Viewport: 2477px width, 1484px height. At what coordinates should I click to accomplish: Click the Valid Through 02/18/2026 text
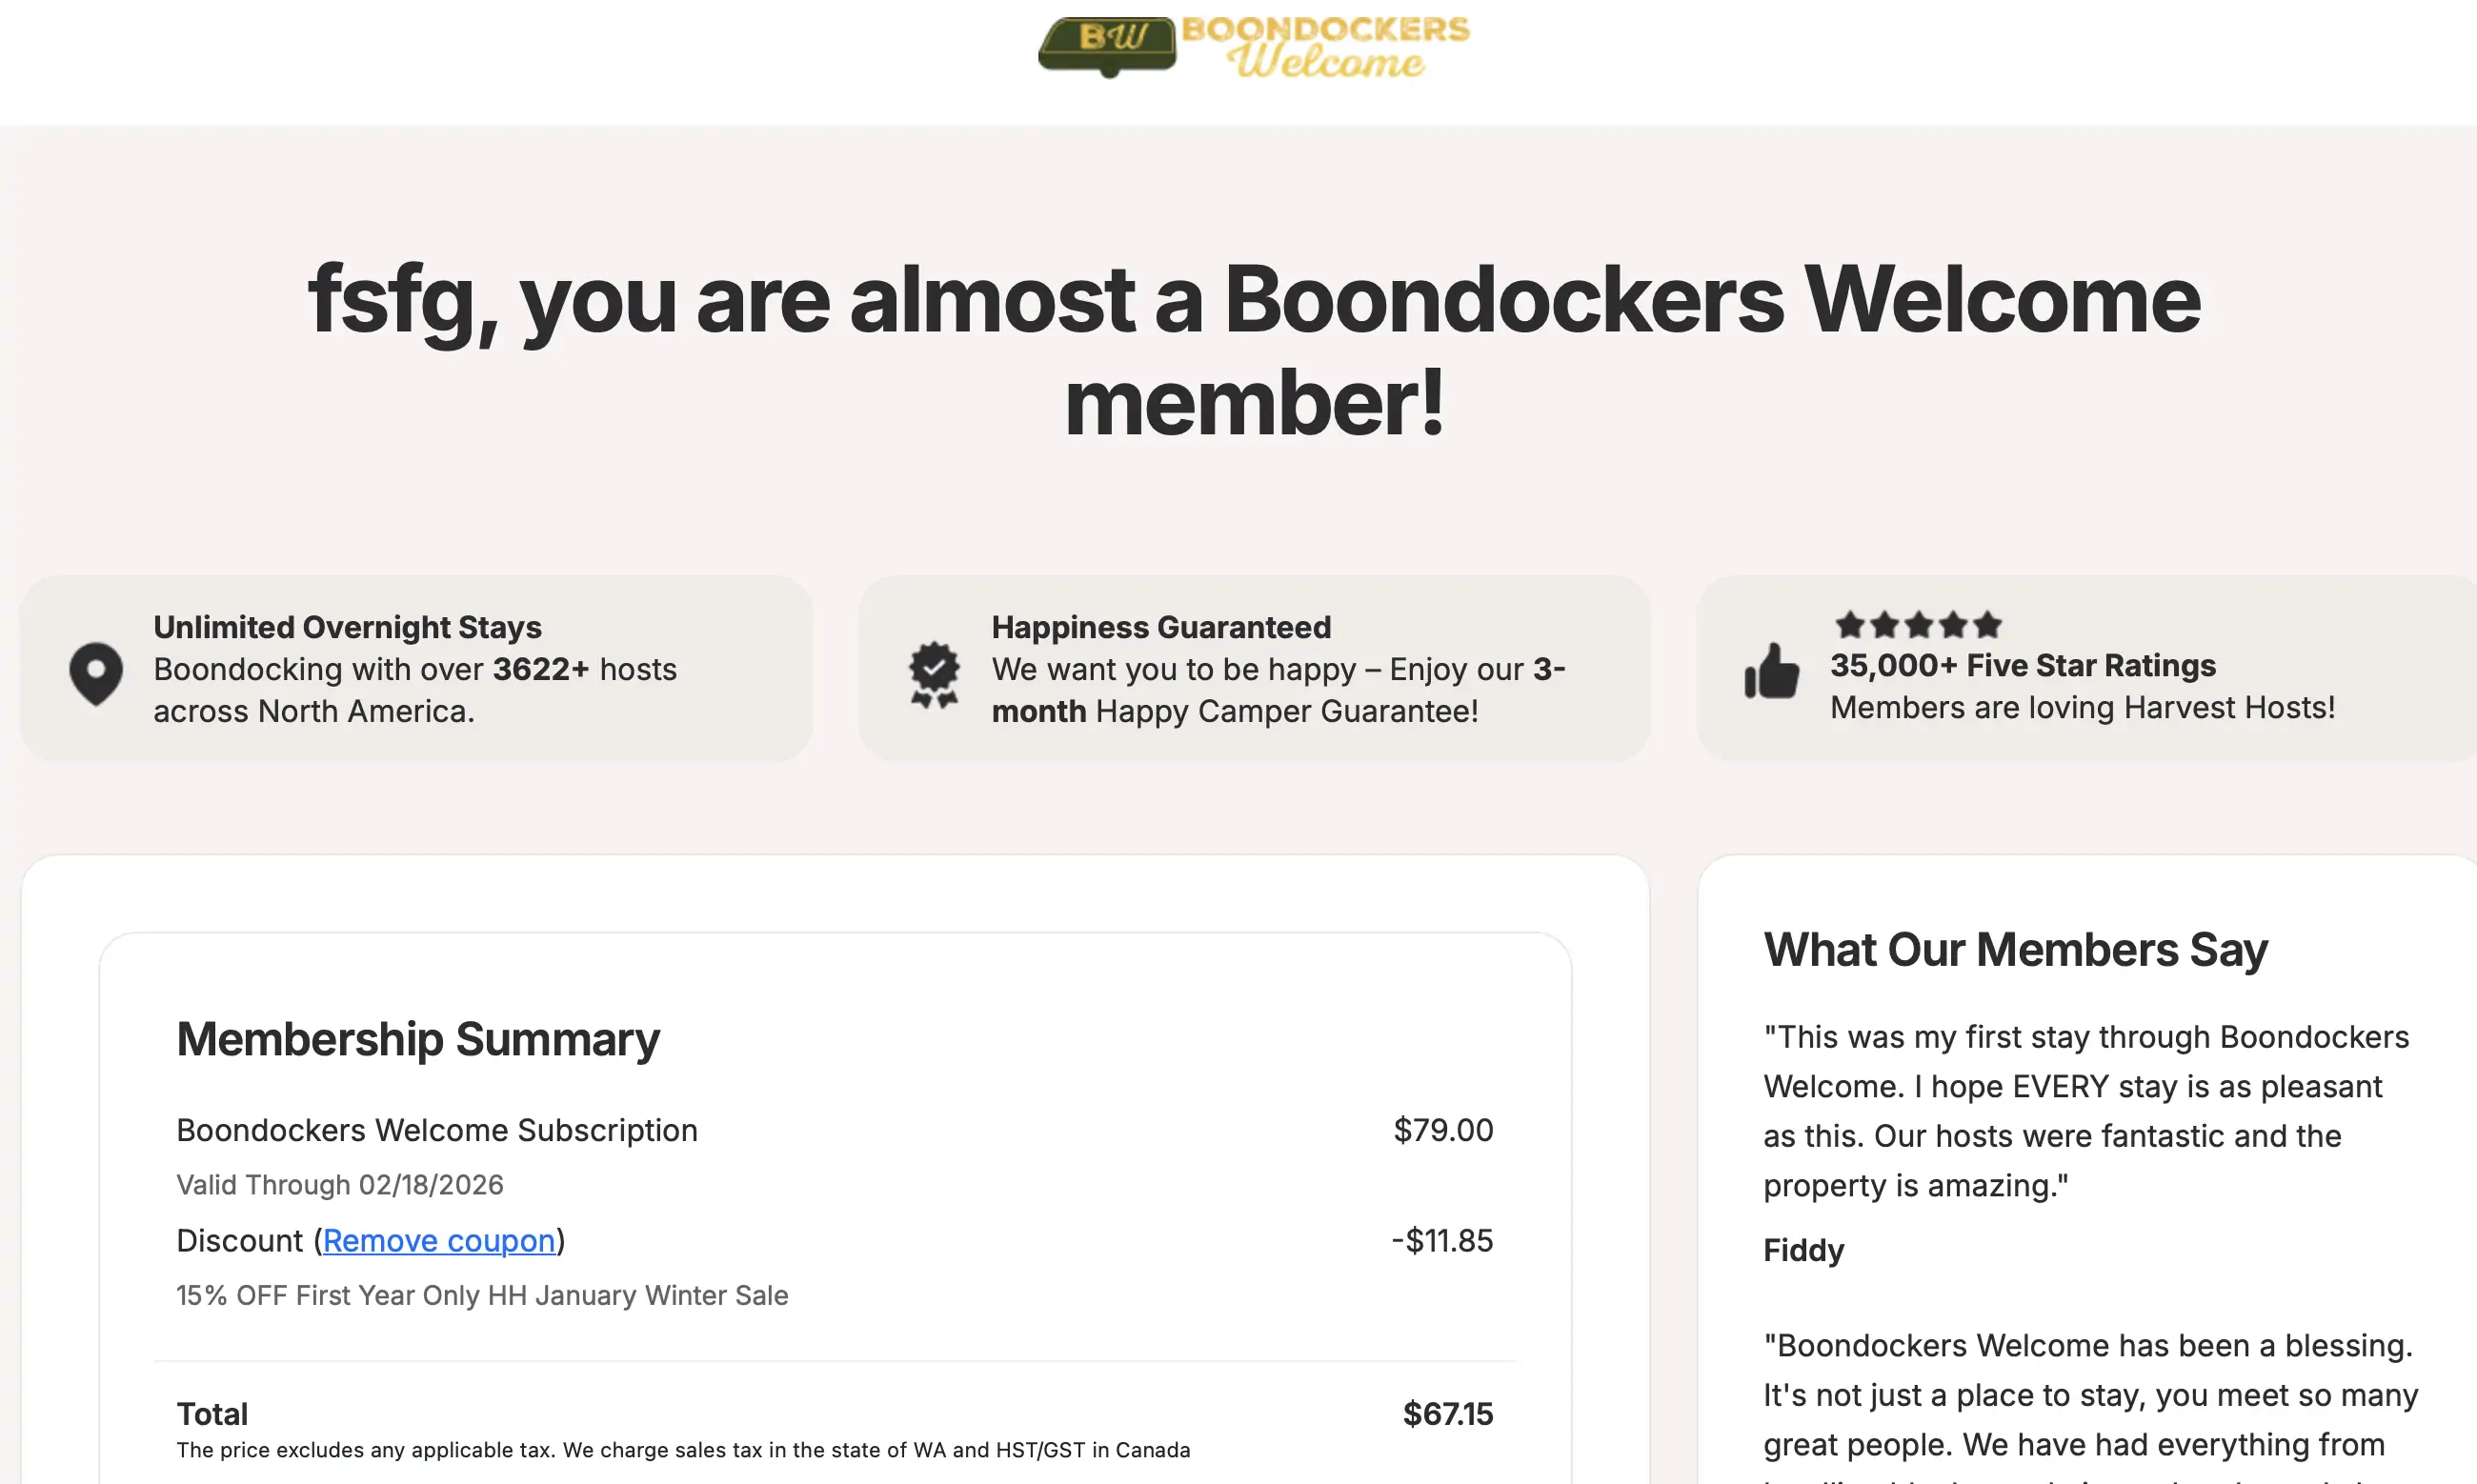[x=340, y=1185]
